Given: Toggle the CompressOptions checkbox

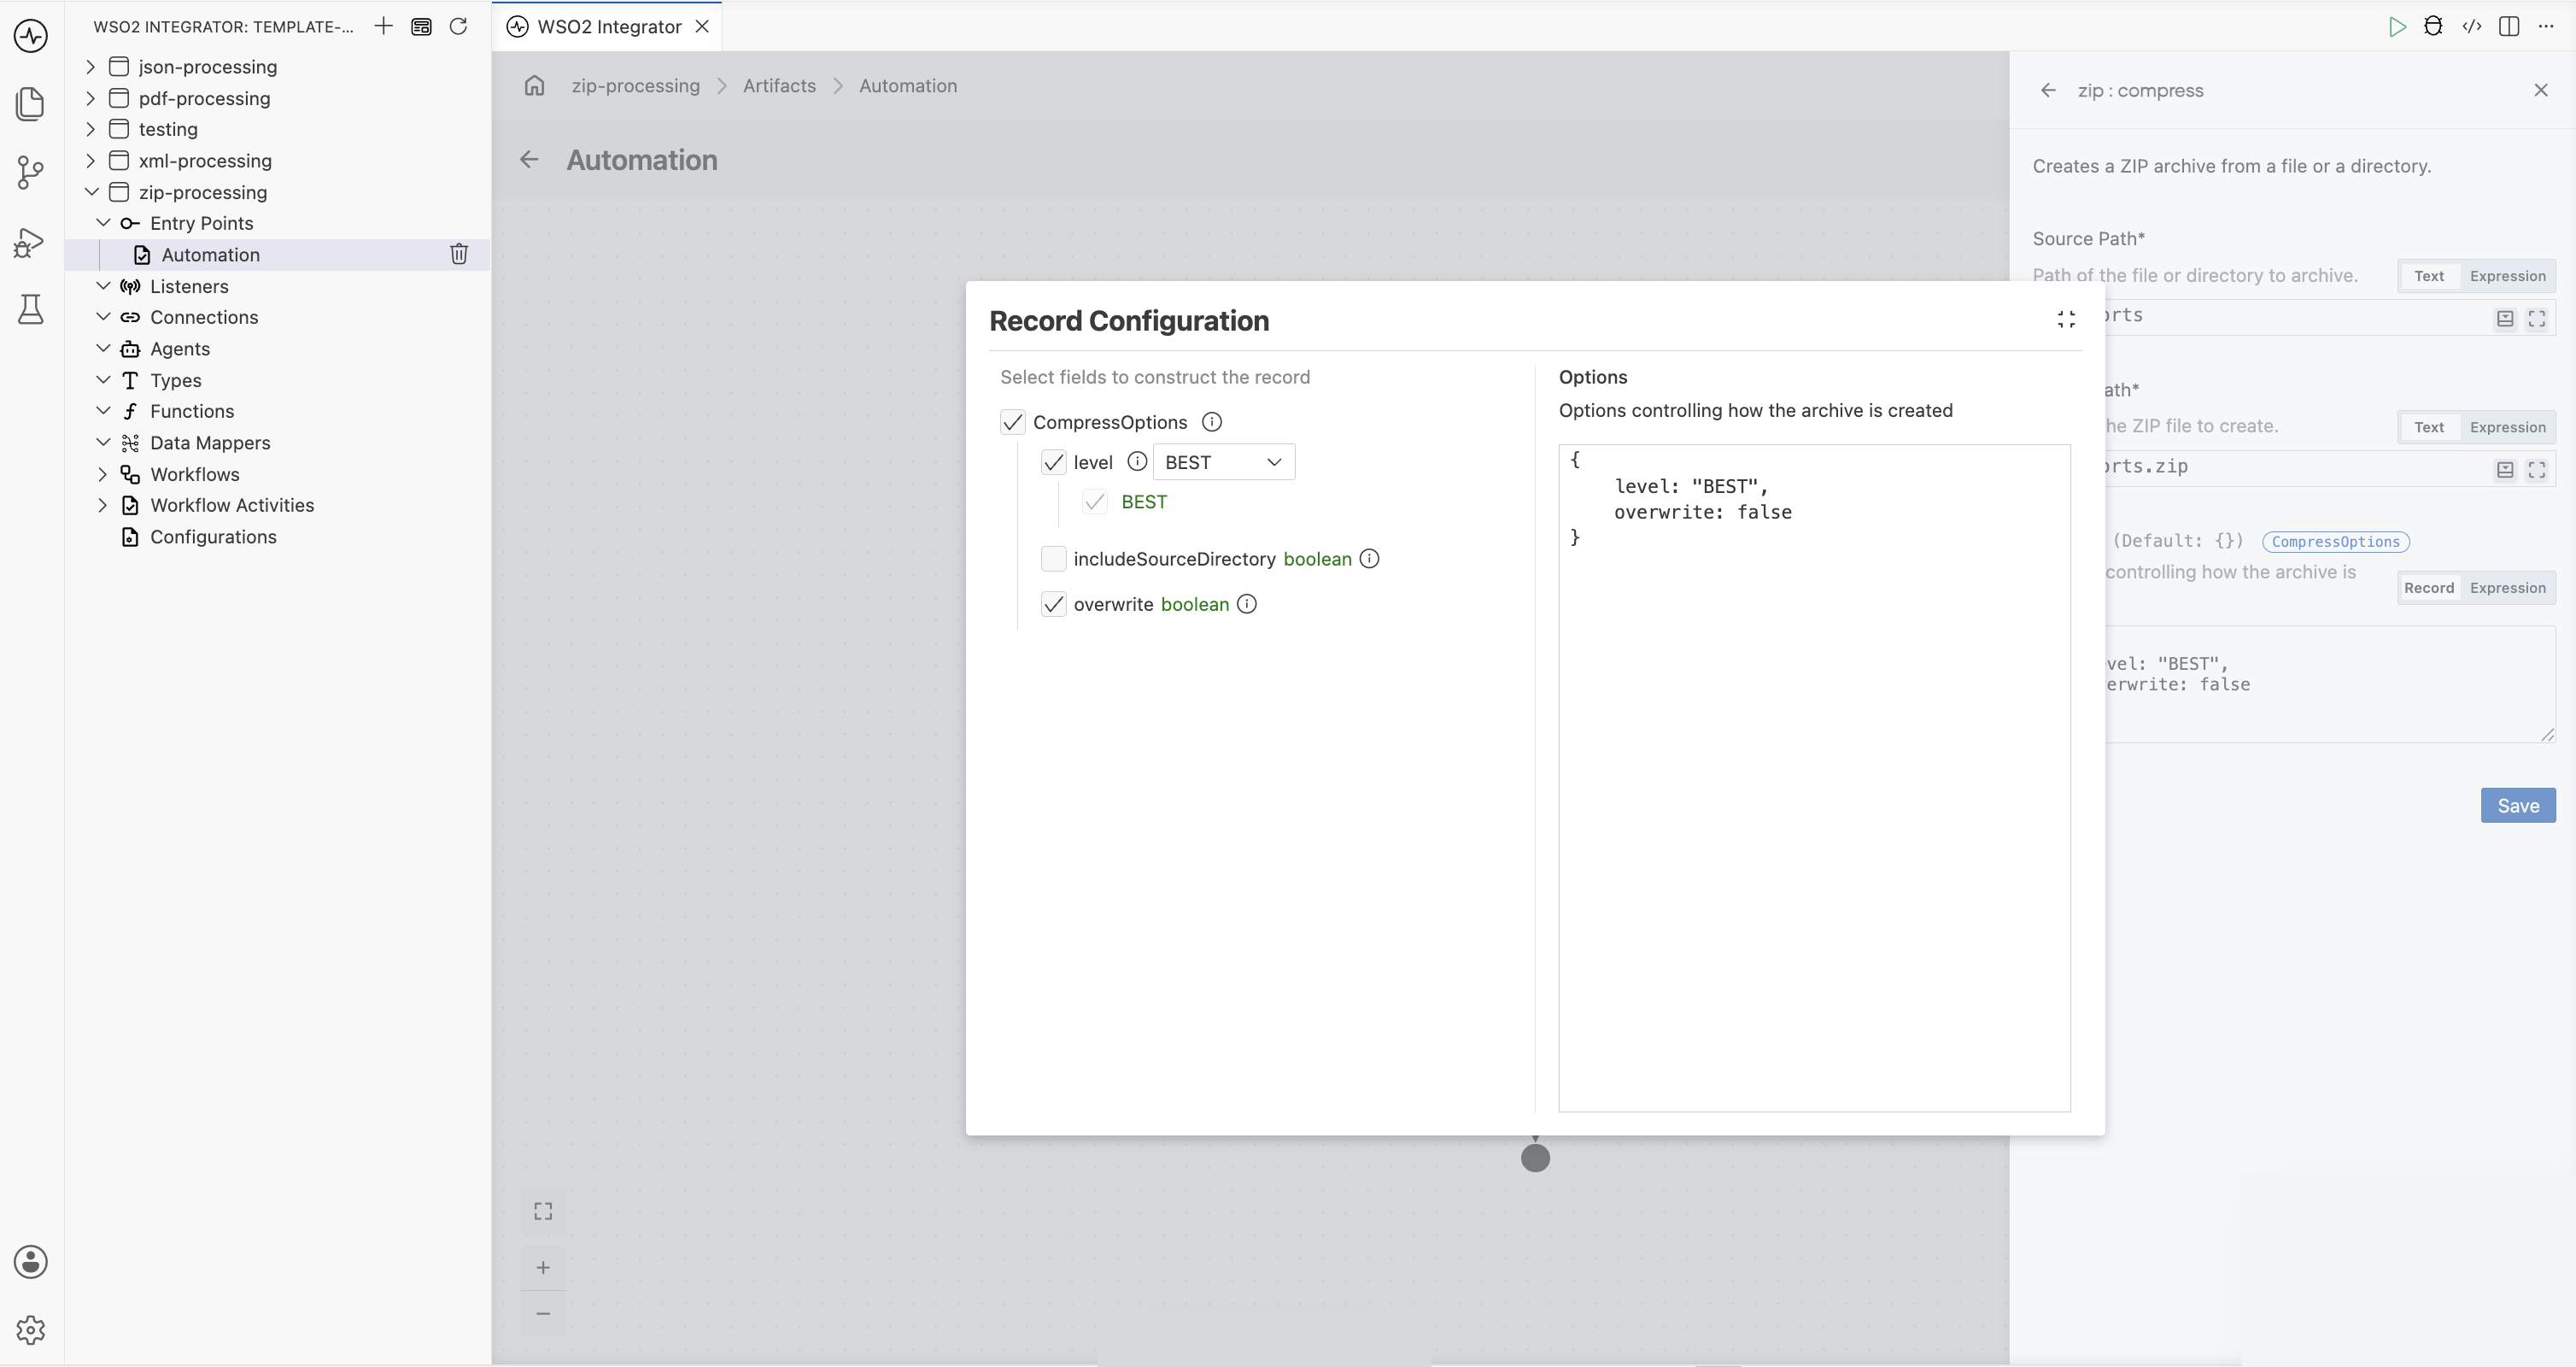Looking at the screenshot, I should click(1013, 422).
